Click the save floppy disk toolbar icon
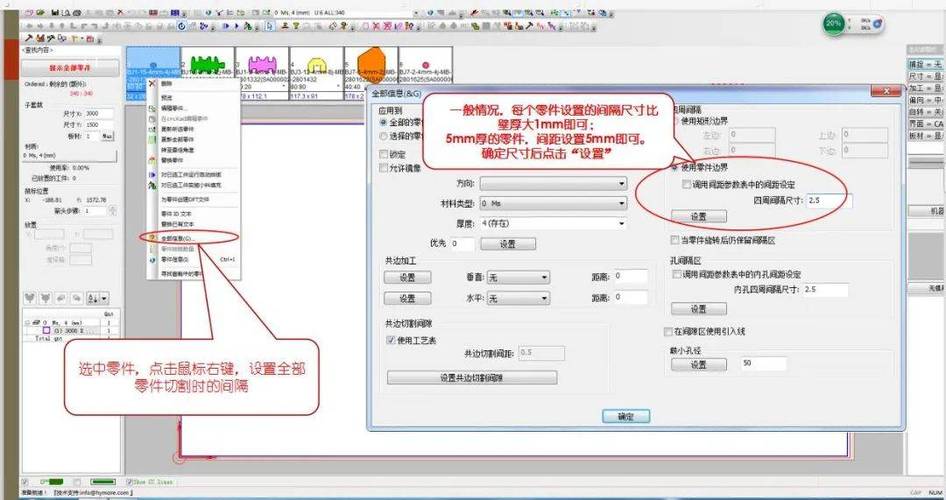946x500 pixels. coord(55,13)
